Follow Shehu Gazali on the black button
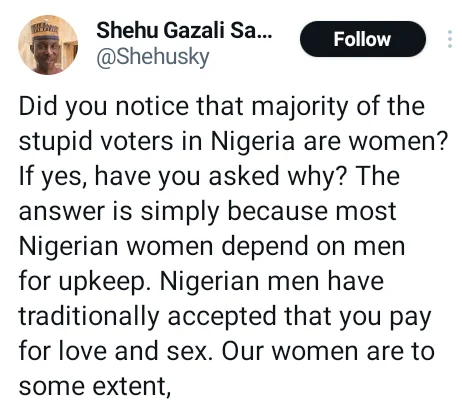Screen dimensions: 462x405 coord(363,39)
